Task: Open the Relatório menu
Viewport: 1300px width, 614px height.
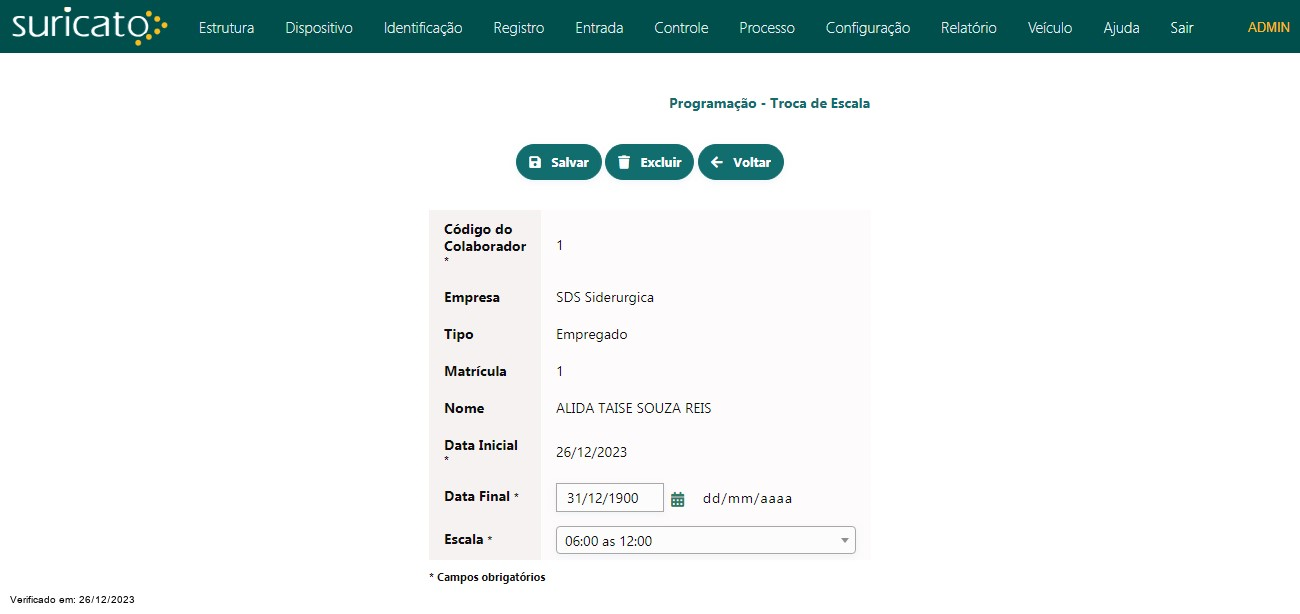Action: click(969, 28)
